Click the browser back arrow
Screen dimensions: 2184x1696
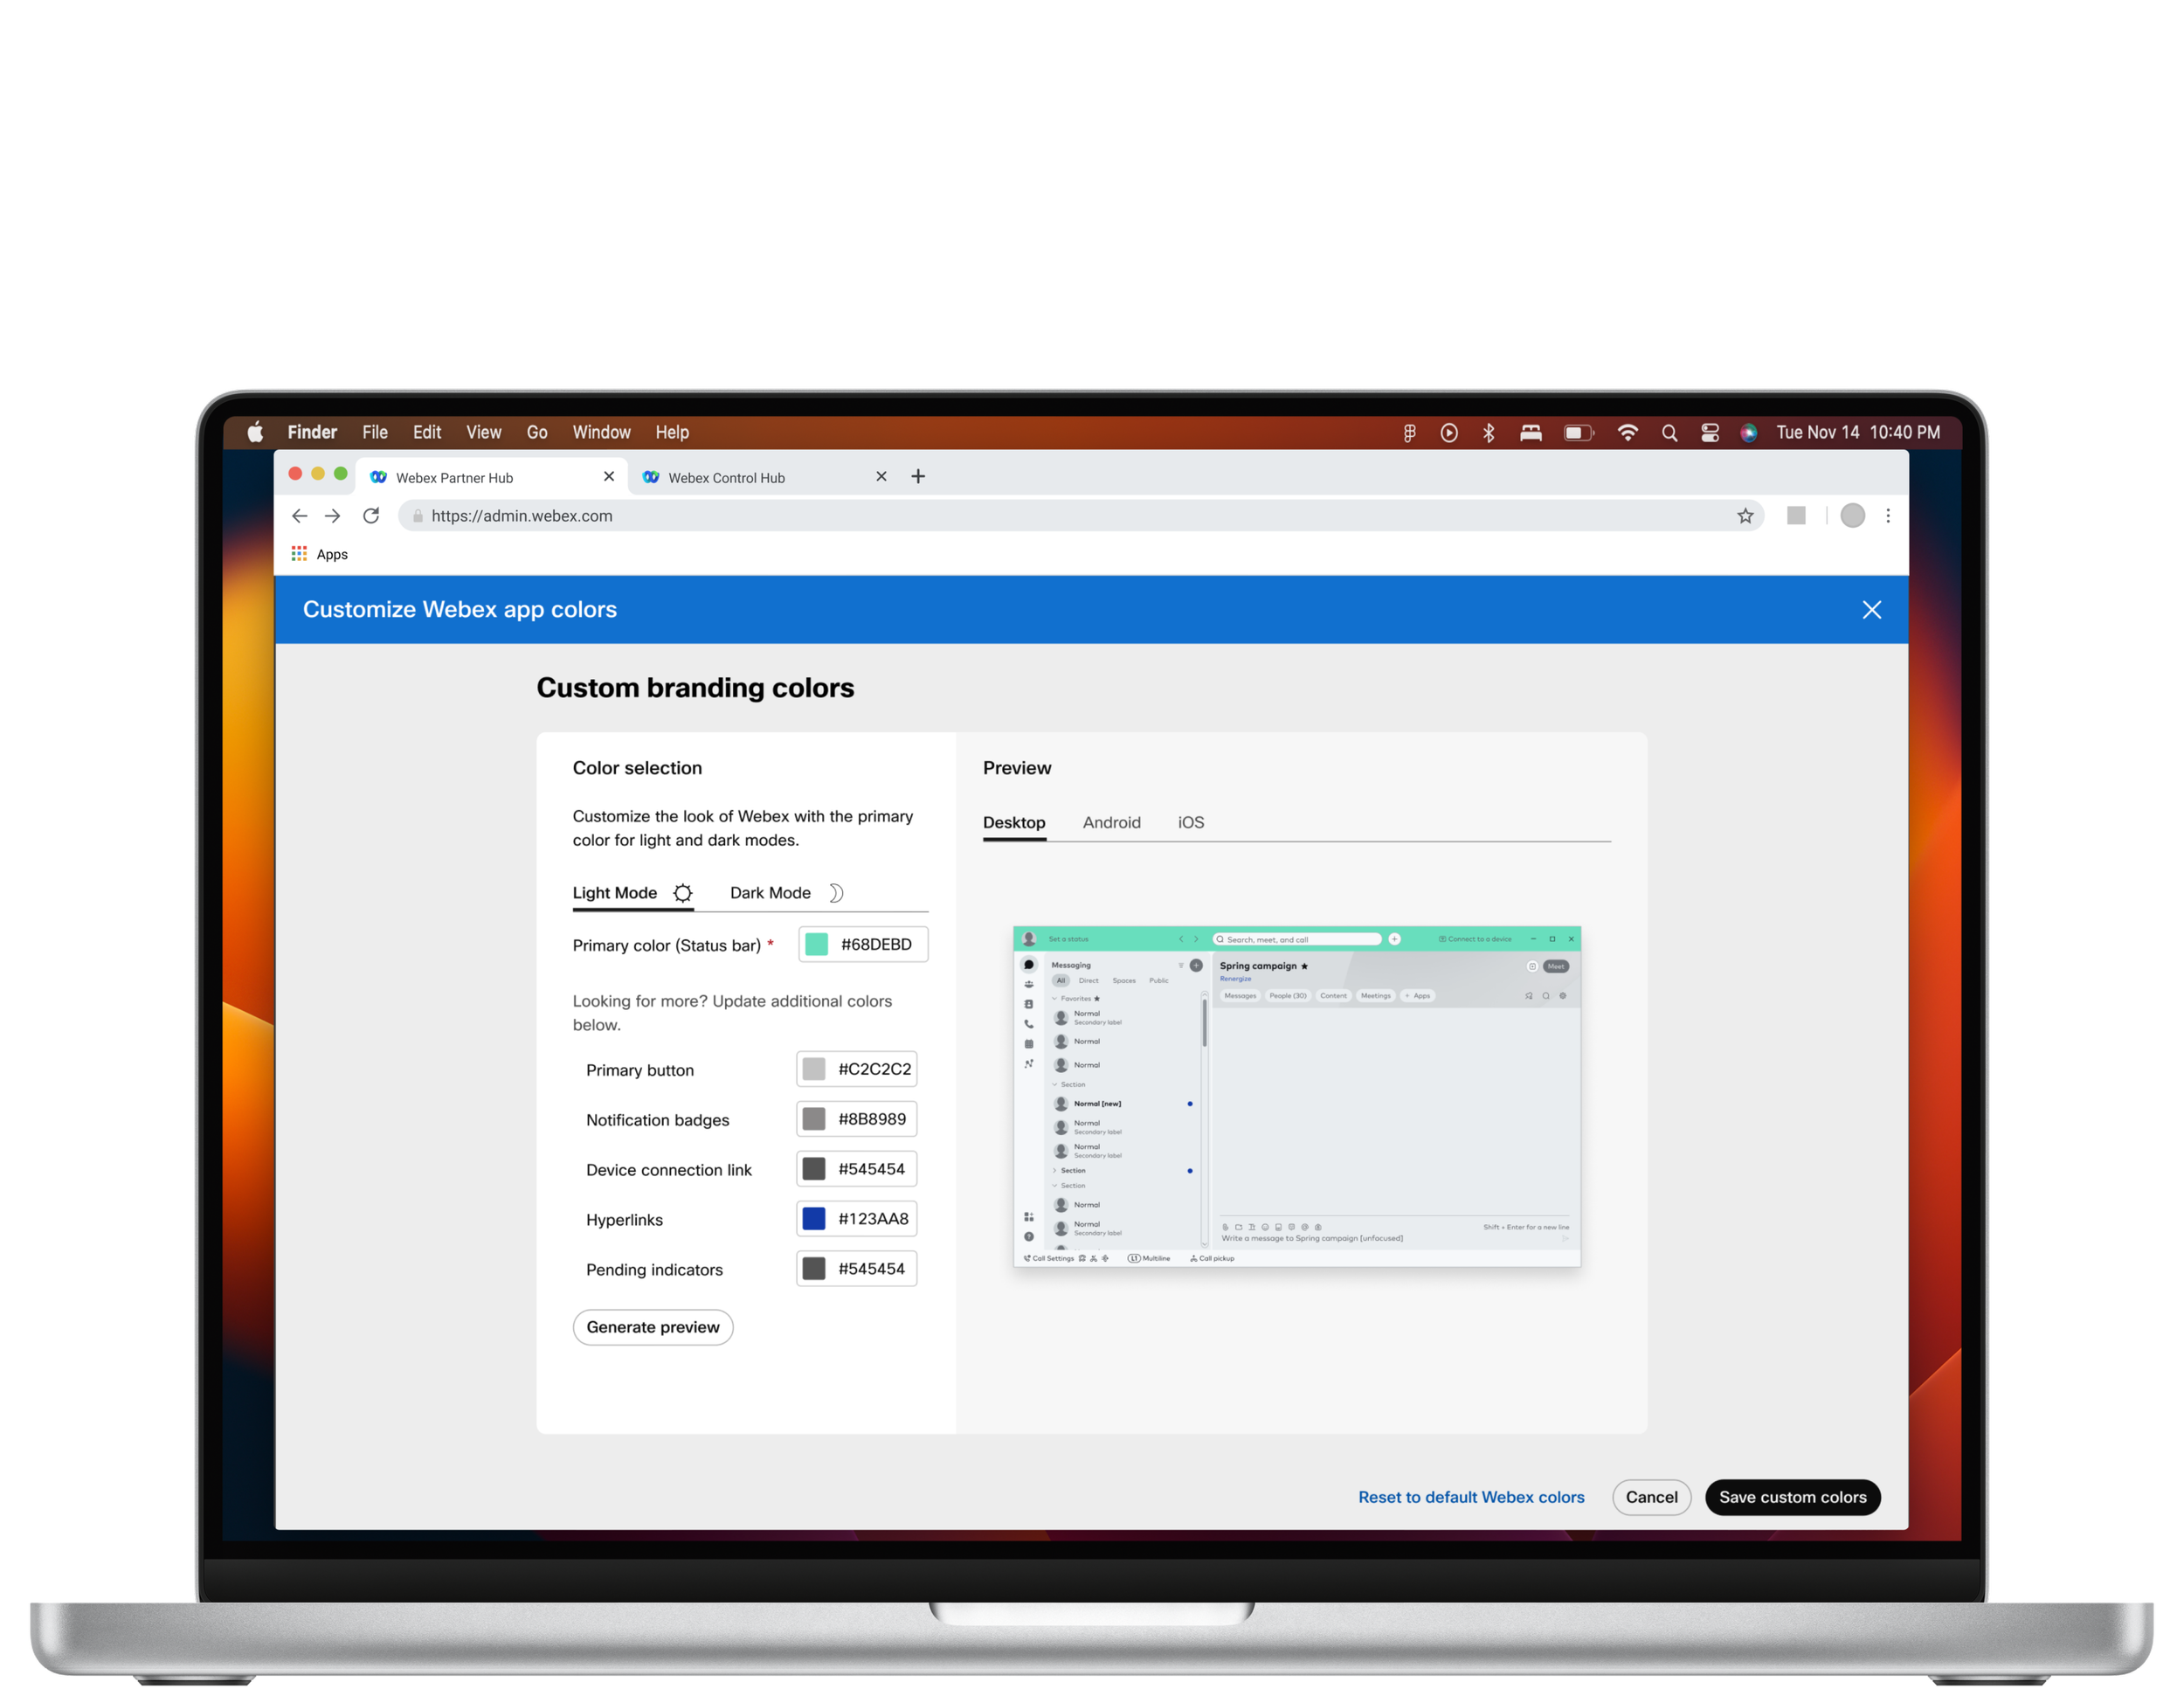tap(299, 516)
